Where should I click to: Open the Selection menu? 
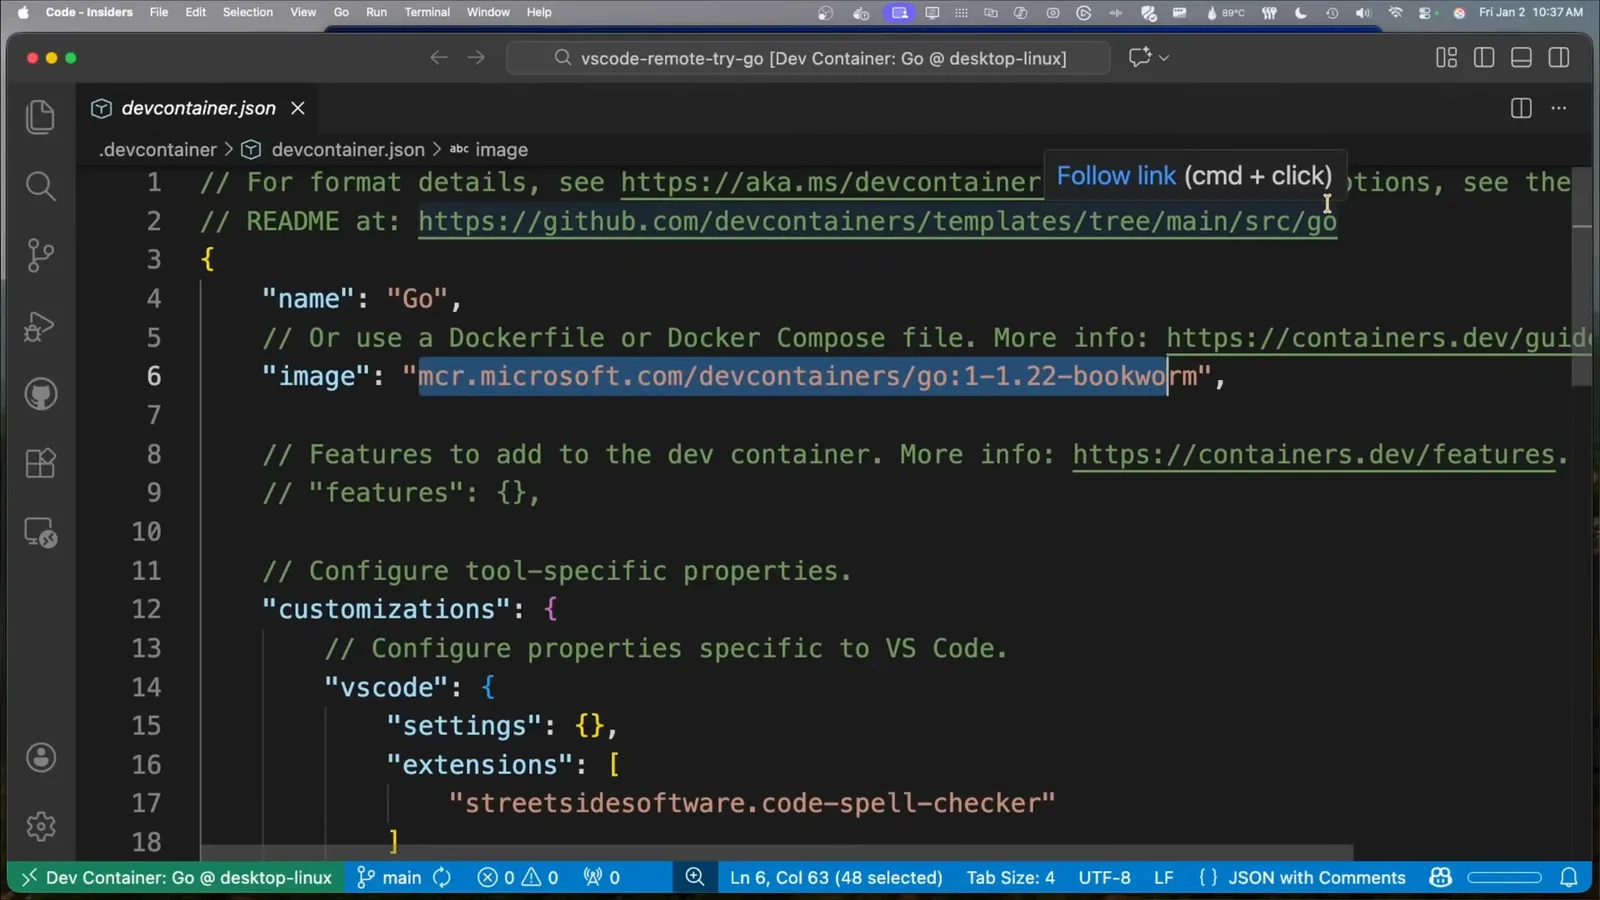click(x=248, y=12)
